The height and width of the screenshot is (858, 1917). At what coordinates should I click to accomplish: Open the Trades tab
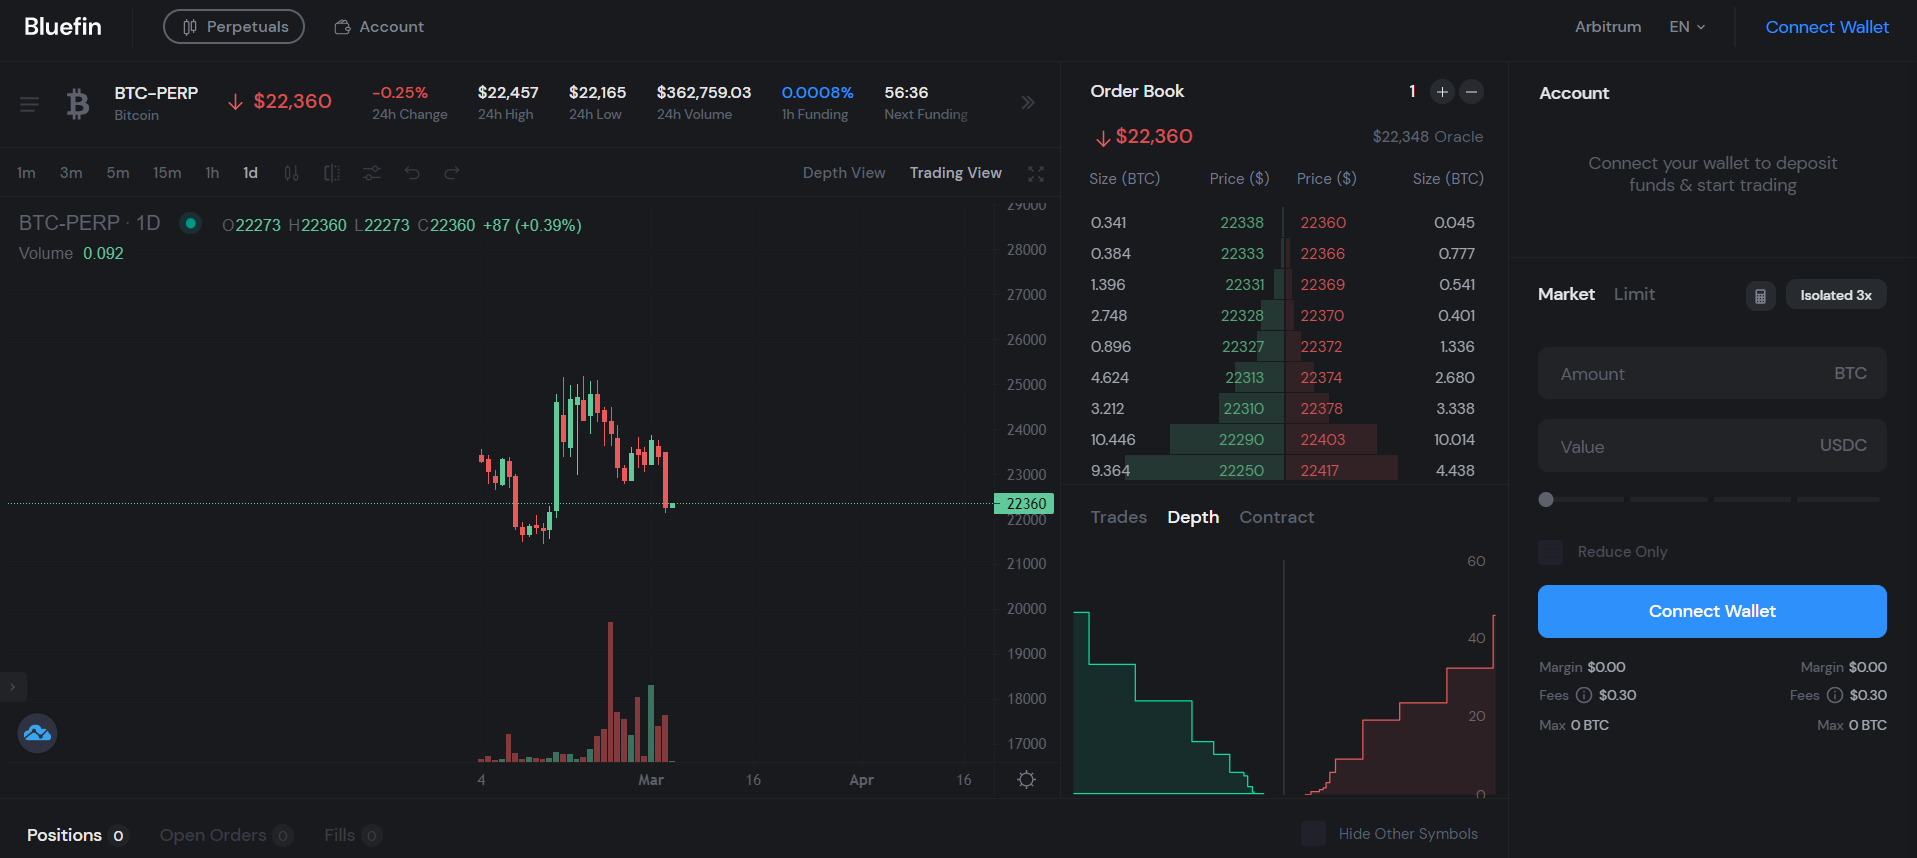(1119, 517)
